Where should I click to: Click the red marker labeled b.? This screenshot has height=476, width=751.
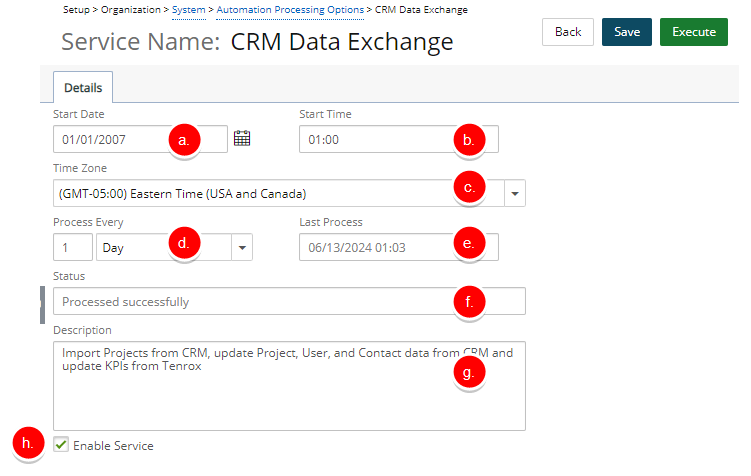tap(469, 140)
